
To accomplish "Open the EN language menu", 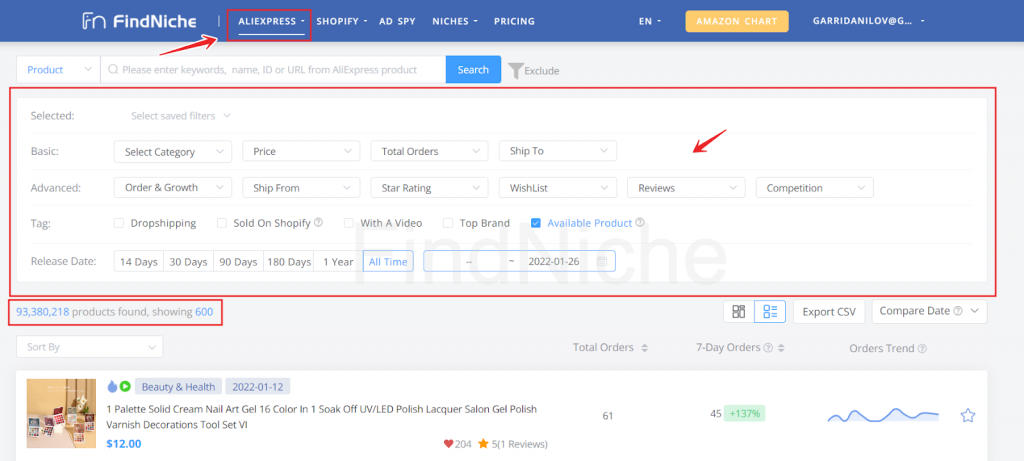I will click(x=650, y=21).
